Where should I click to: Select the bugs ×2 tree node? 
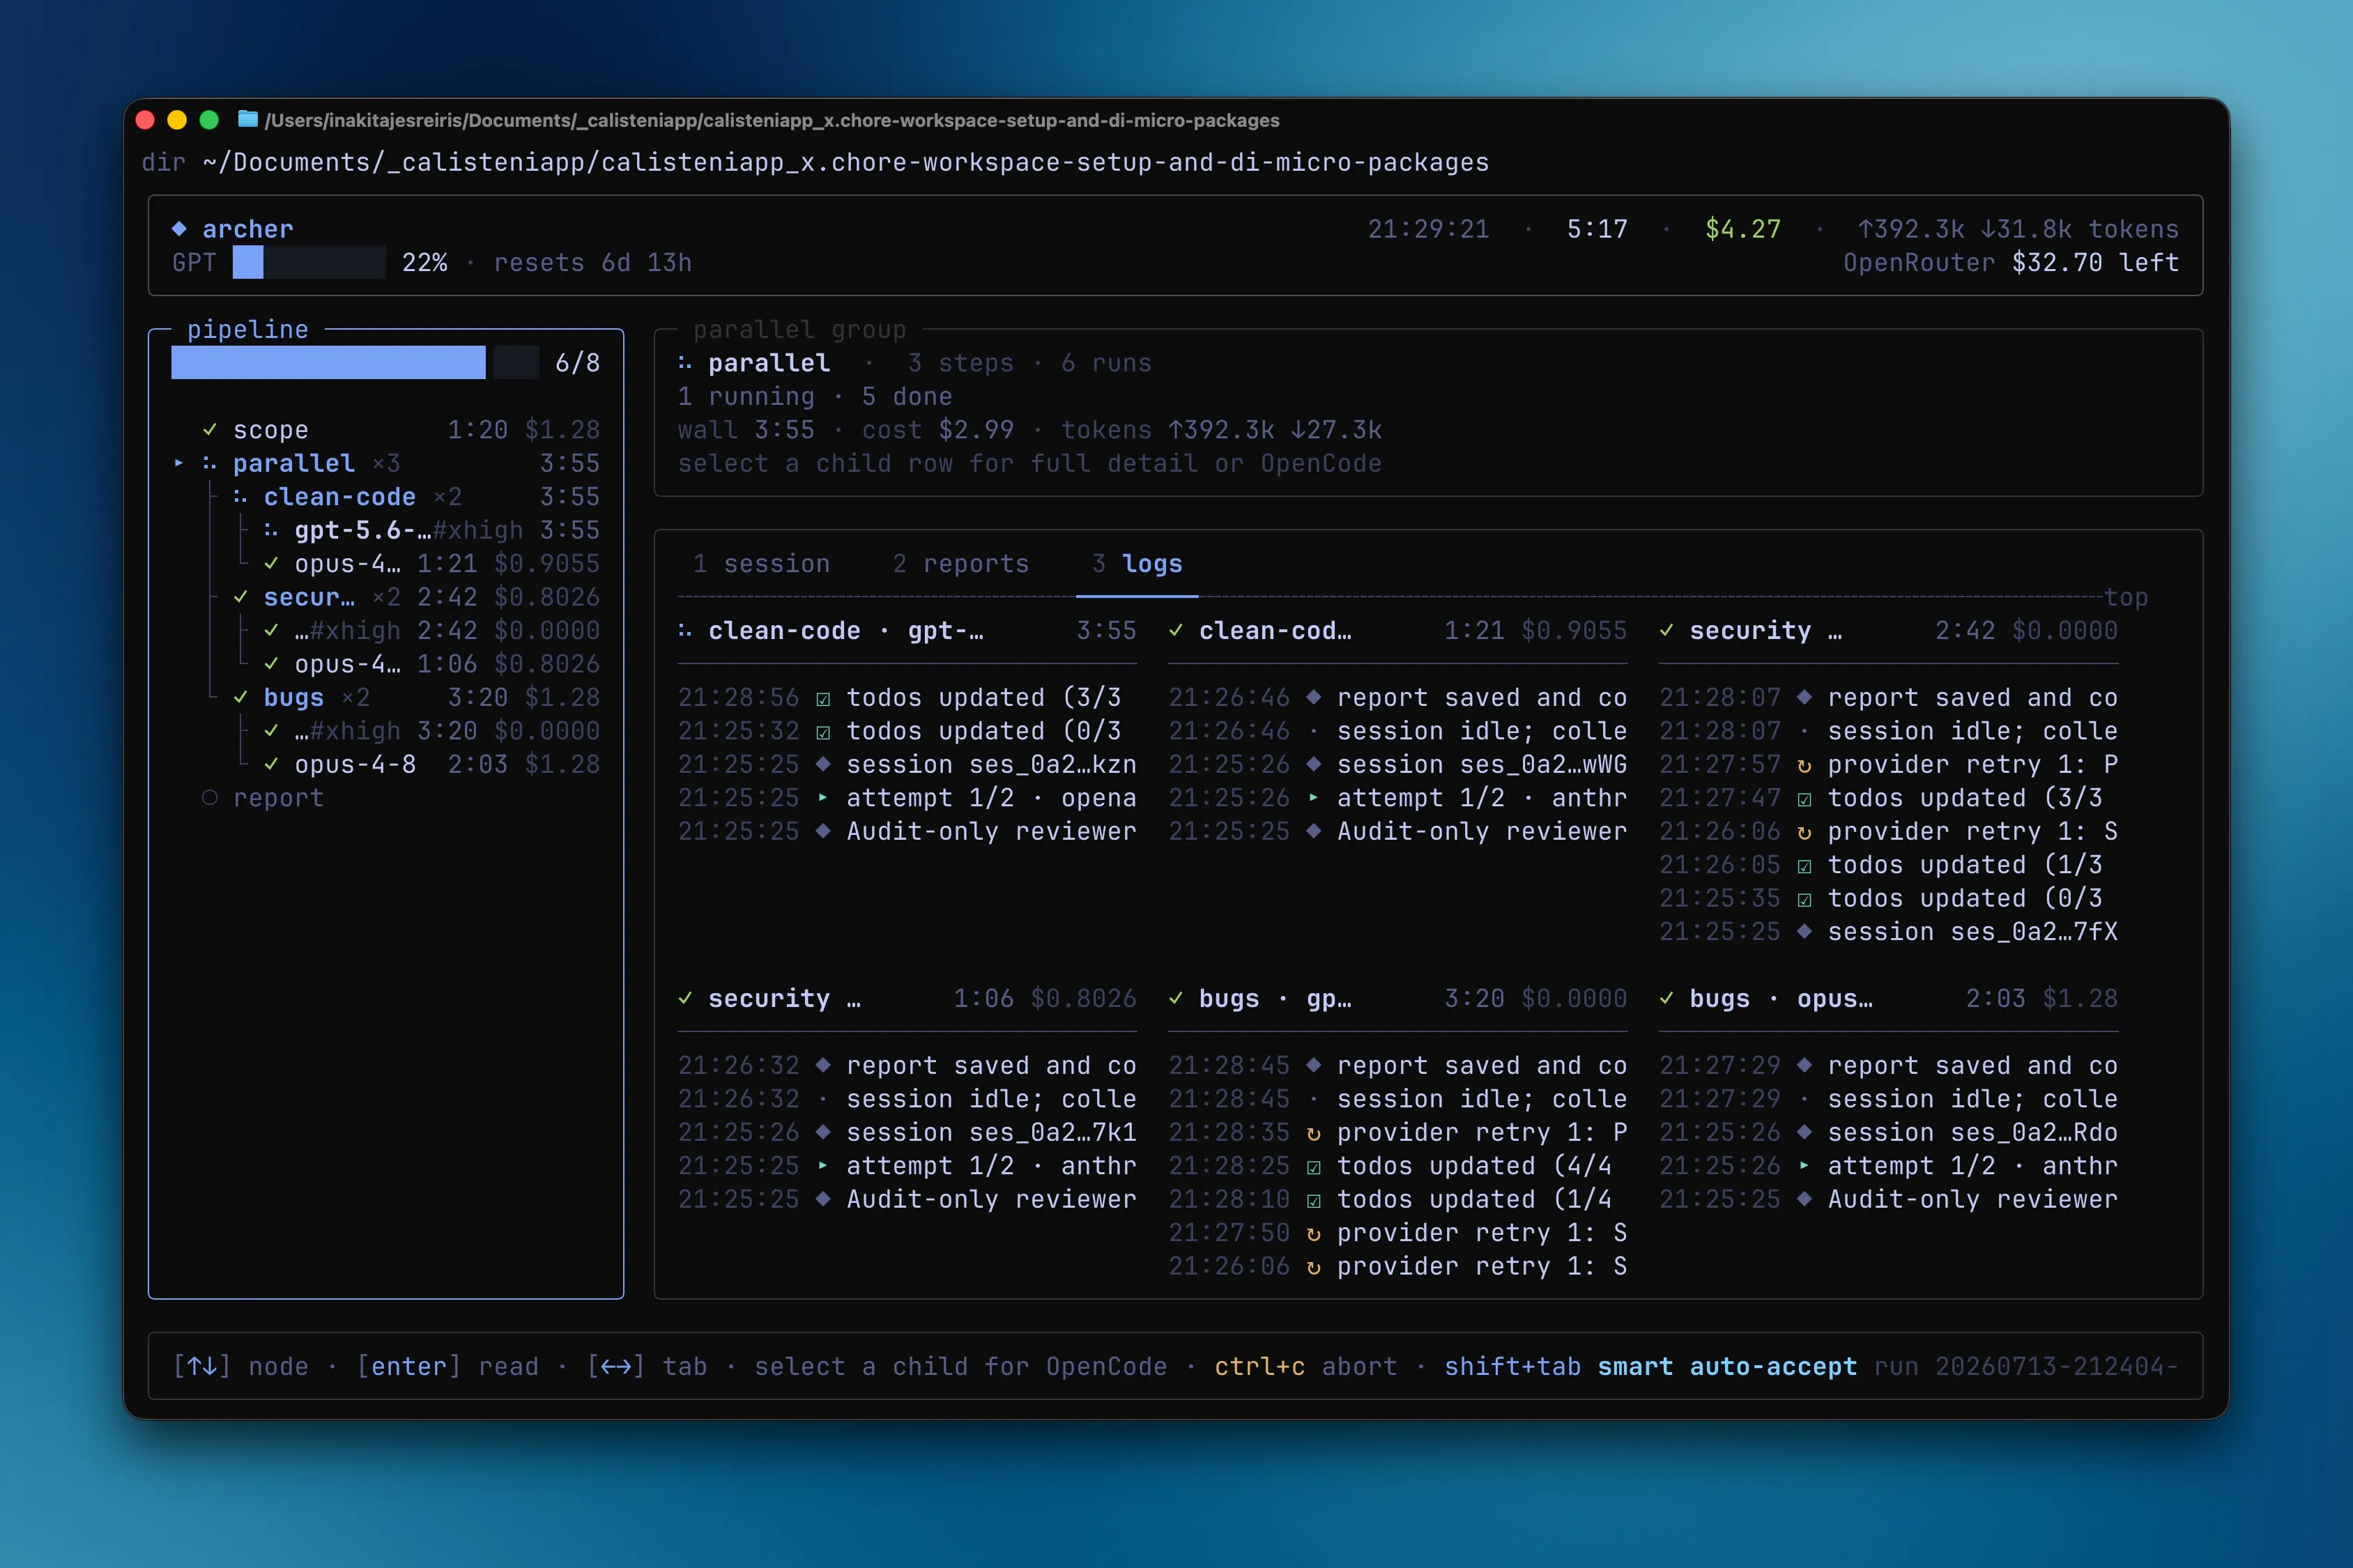[416, 697]
